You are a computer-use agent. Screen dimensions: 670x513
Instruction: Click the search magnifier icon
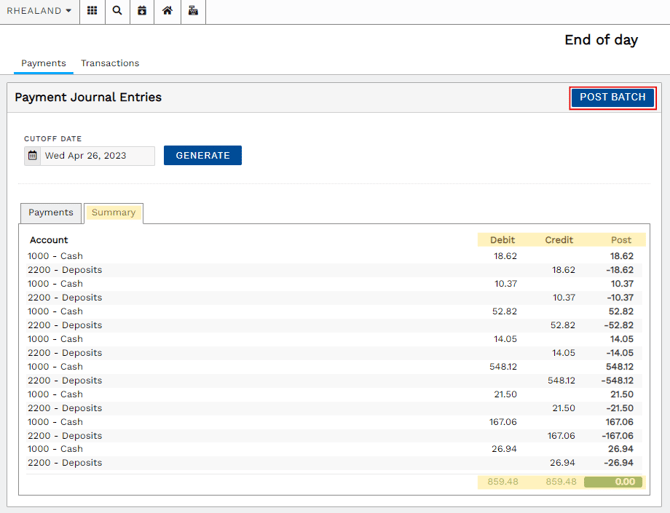pyautogui.click(x=117, y=11)
